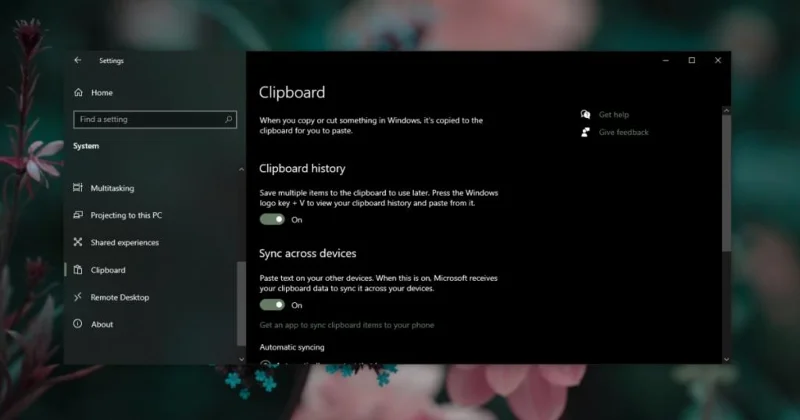Screen dimensions: 800x420
Task: Open Shared experiences settings
Action: [x=124, y=242]
